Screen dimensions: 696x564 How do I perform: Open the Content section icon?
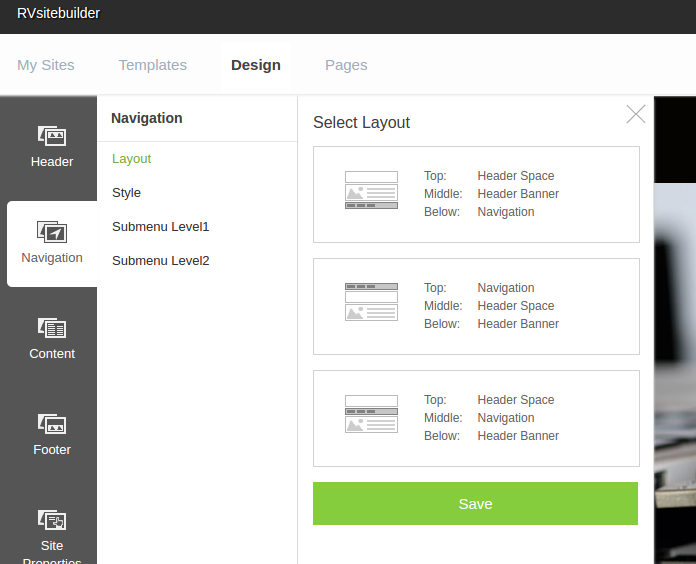[x=52, y=328]
